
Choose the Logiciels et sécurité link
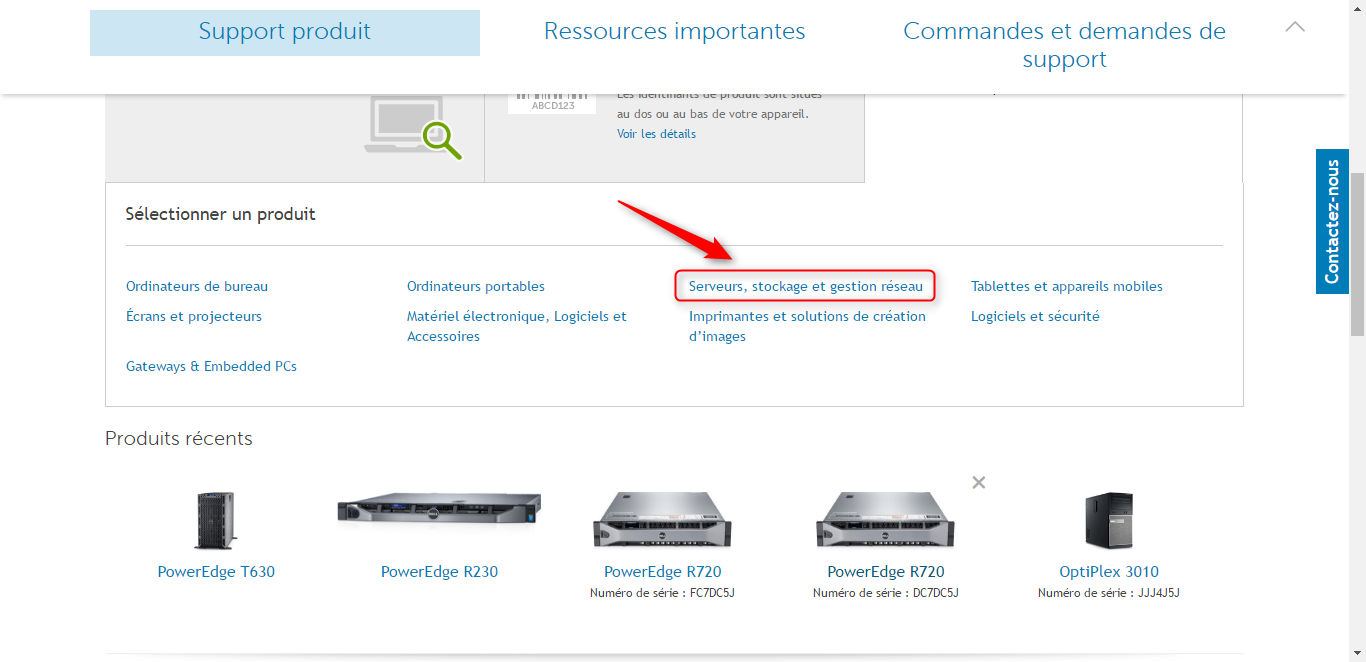point(1035,316)
